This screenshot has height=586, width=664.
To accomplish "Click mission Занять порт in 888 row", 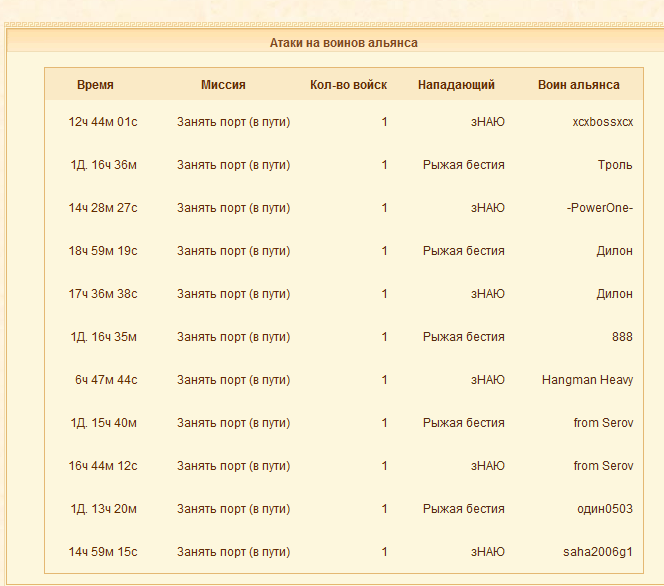I will (x=233, y=337).
